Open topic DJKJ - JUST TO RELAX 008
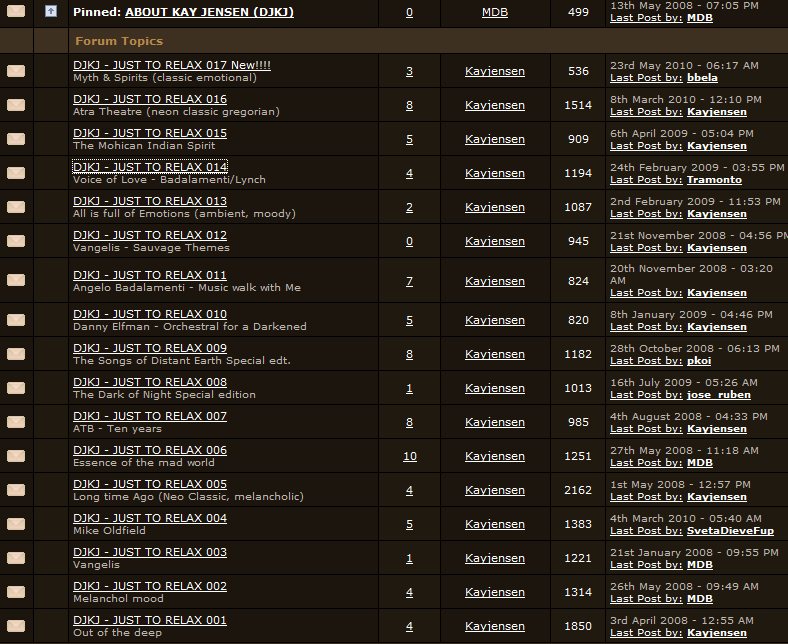Image resolution: width=788 pixels, height=644 pixels. [150, 382]
